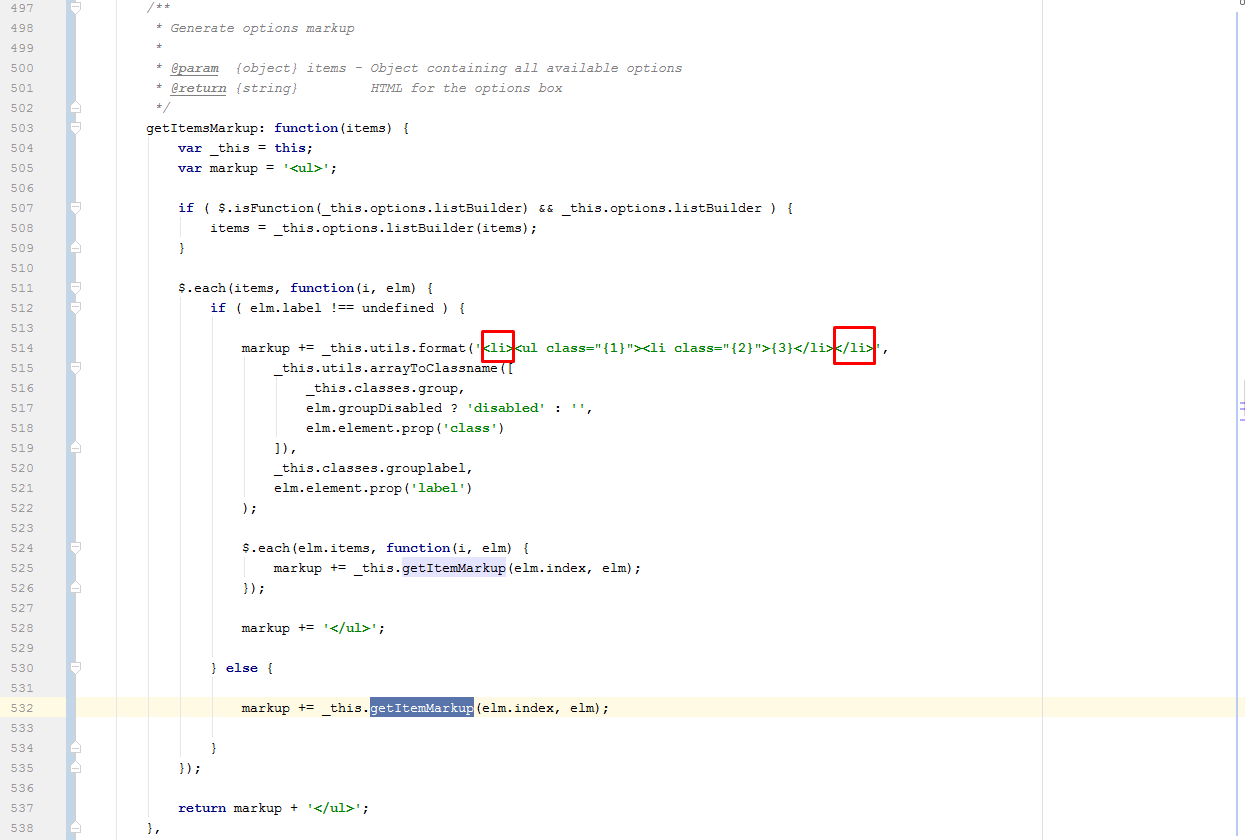Click the blue occurrence markers on the right stripe
The image size is (1245, 840).
1240,408
